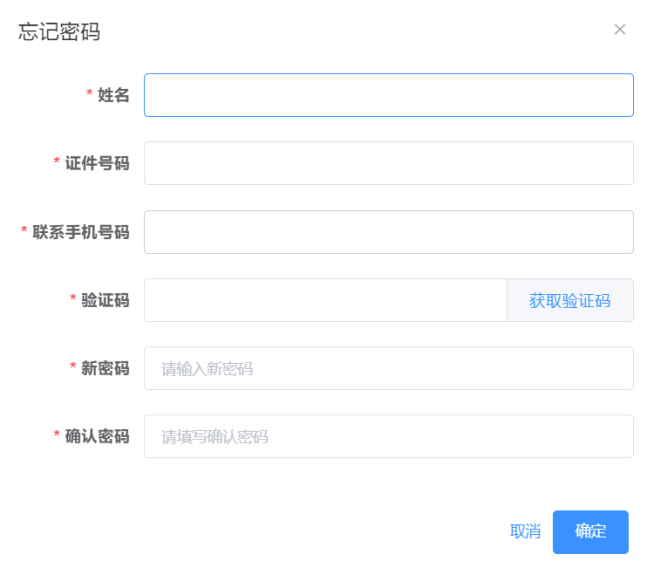Click the 新密码 field label
The width and height of the screenshot is (647, 575).
pos(105,368)
